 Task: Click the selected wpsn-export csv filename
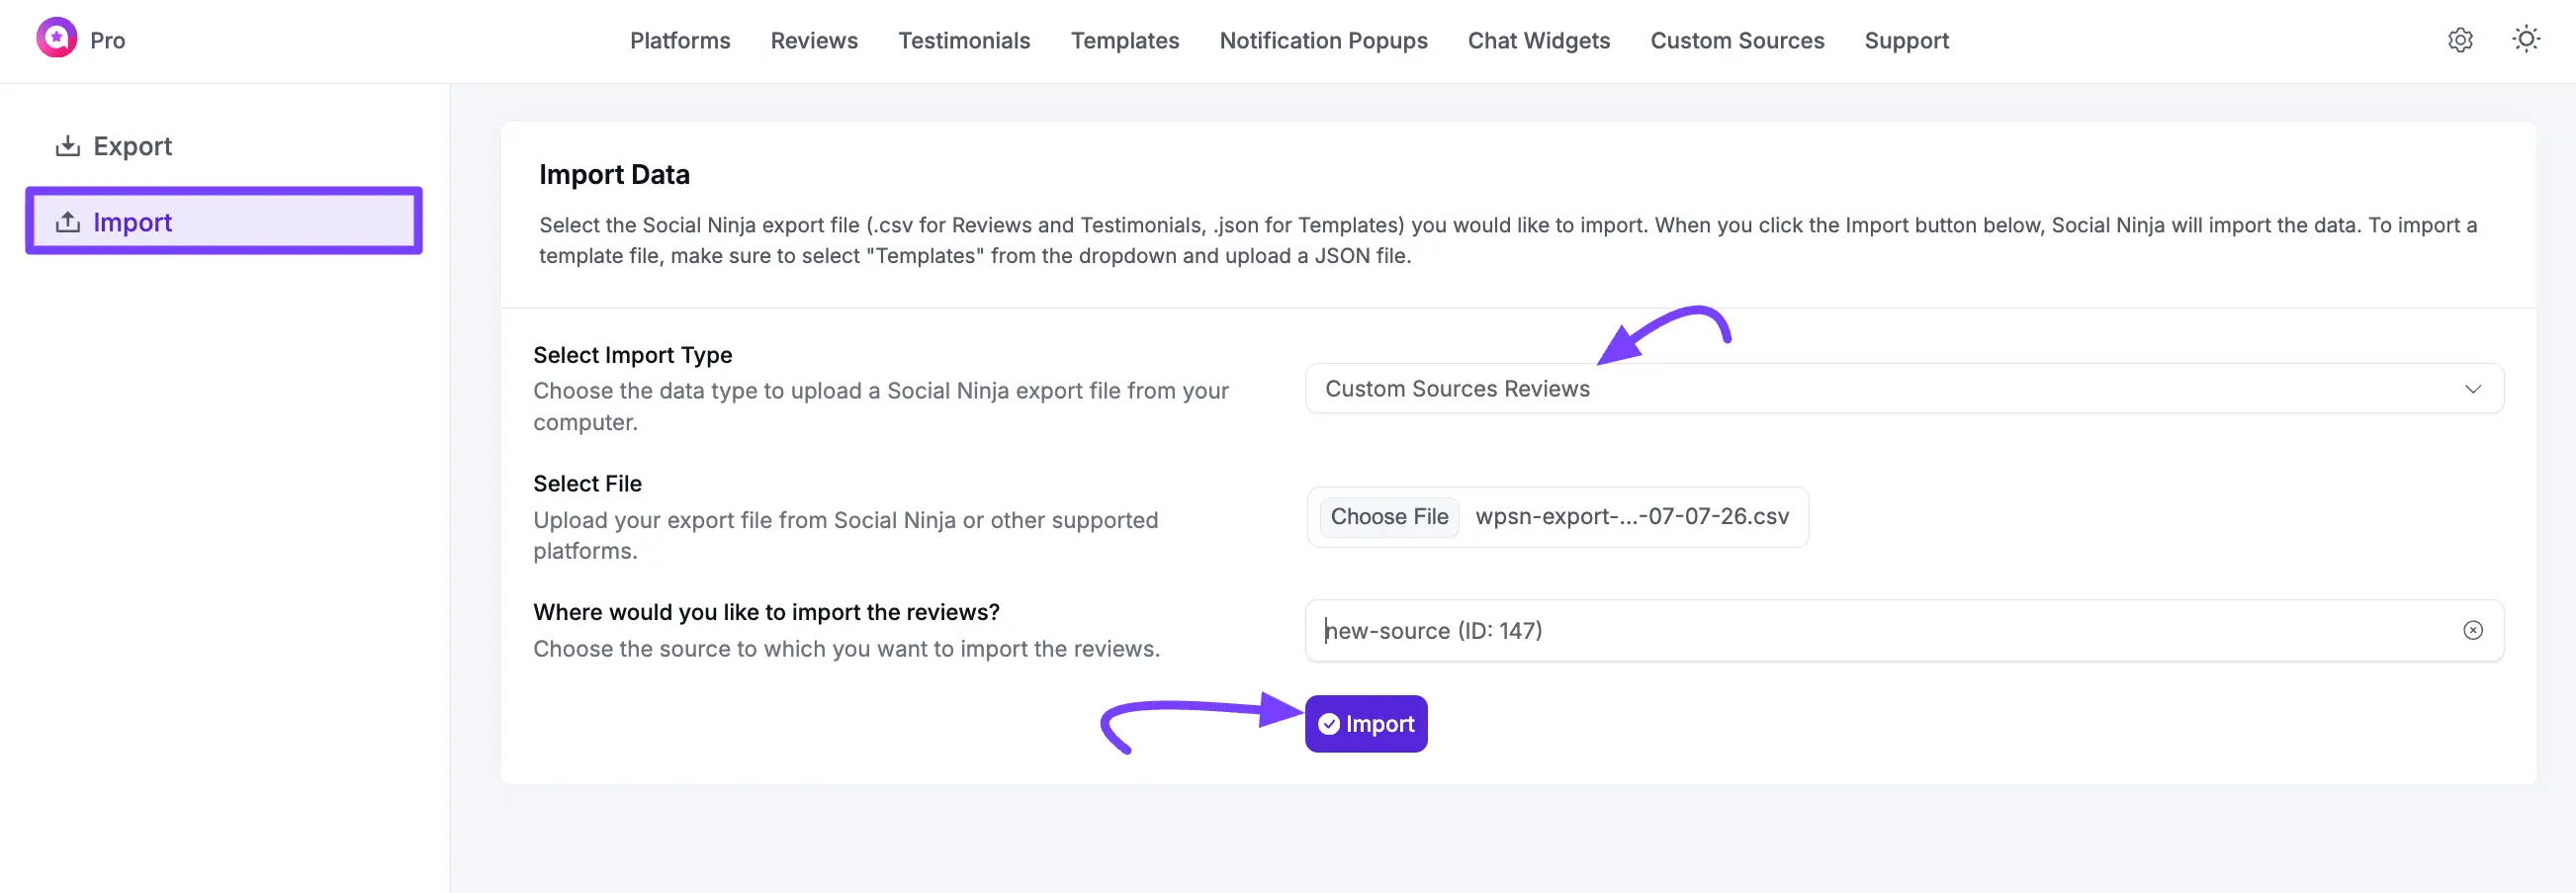click(x=1631, y=517)
